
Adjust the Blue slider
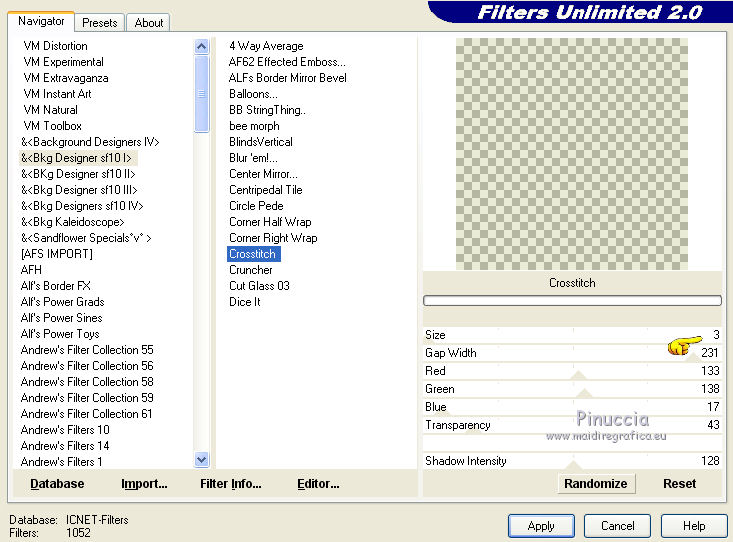pyautogui.click(x=572, y=407)
